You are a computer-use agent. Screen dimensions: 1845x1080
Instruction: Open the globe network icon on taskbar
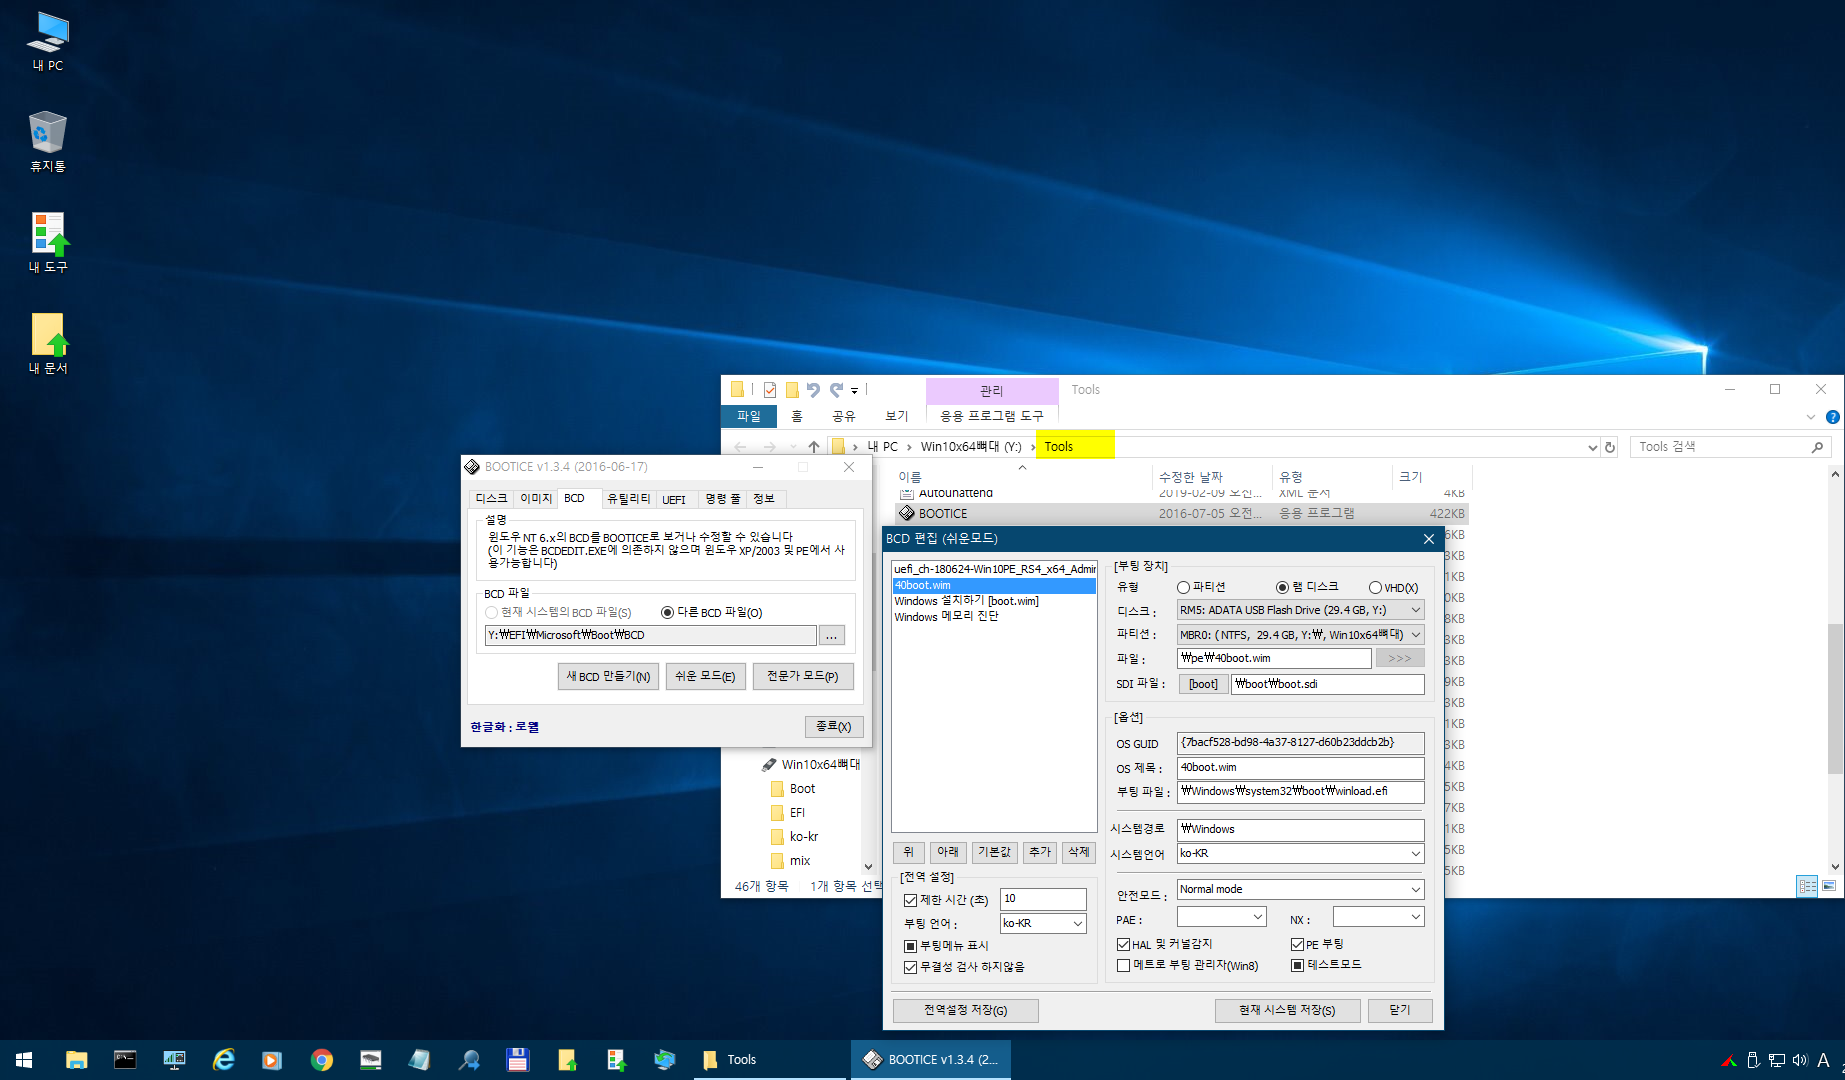664,1060
